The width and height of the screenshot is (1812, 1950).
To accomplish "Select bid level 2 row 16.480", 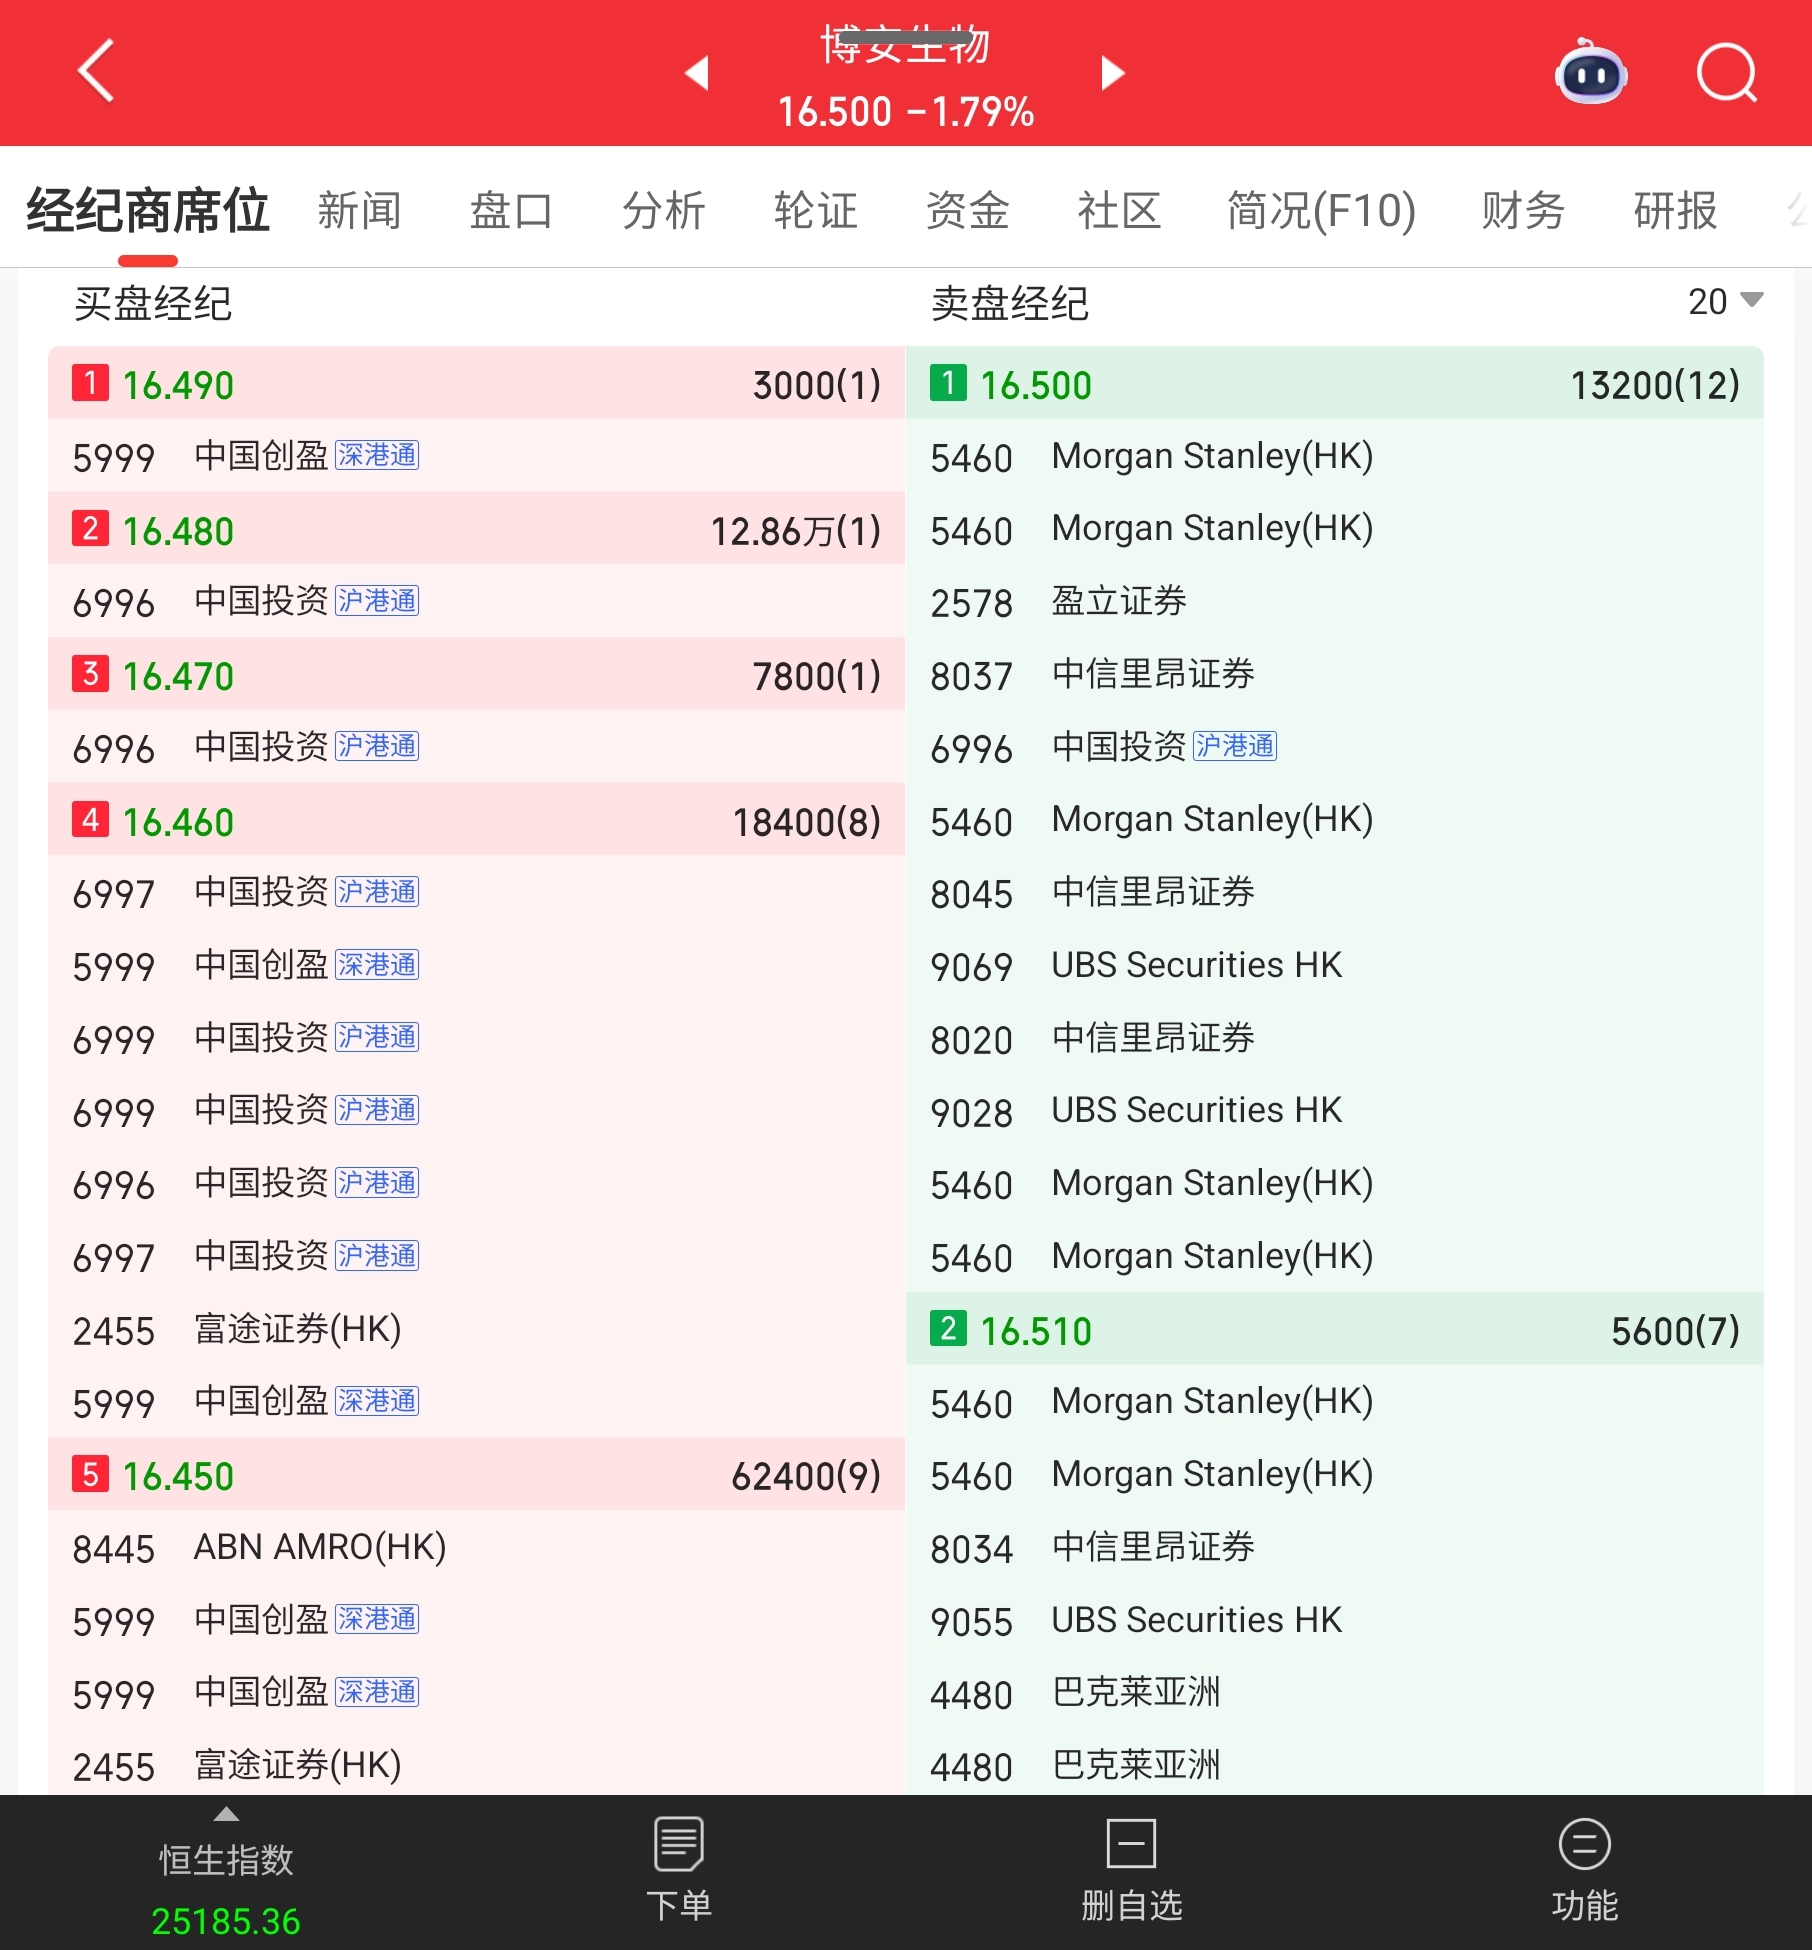I will click(x=476, y=529).
